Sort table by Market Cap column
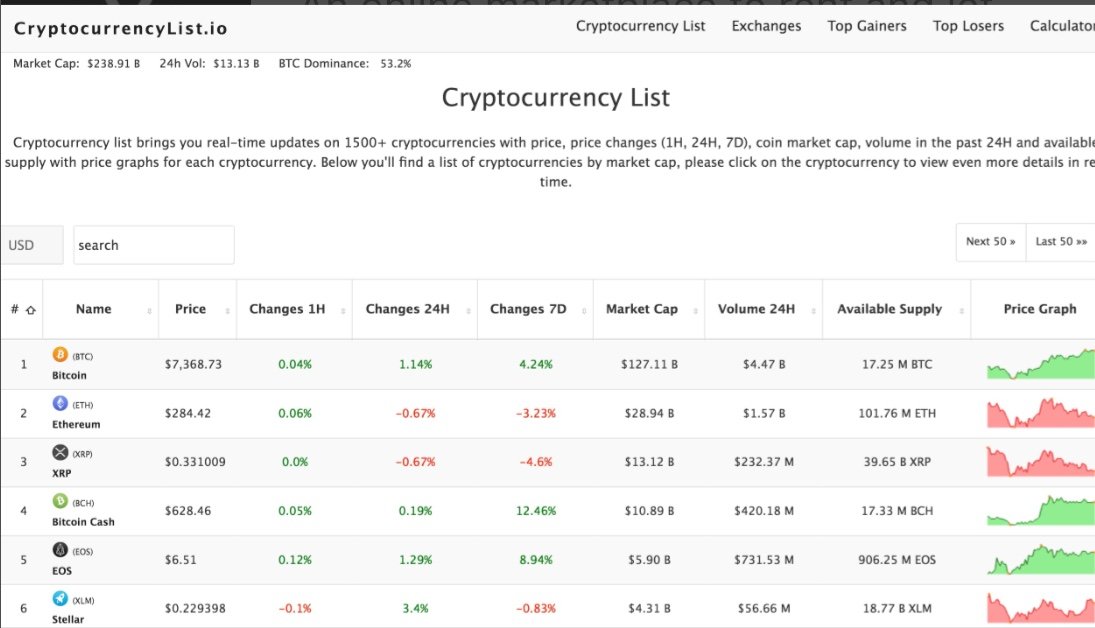The height and width of the screenshot is (628, 1095). pos(641,309)
